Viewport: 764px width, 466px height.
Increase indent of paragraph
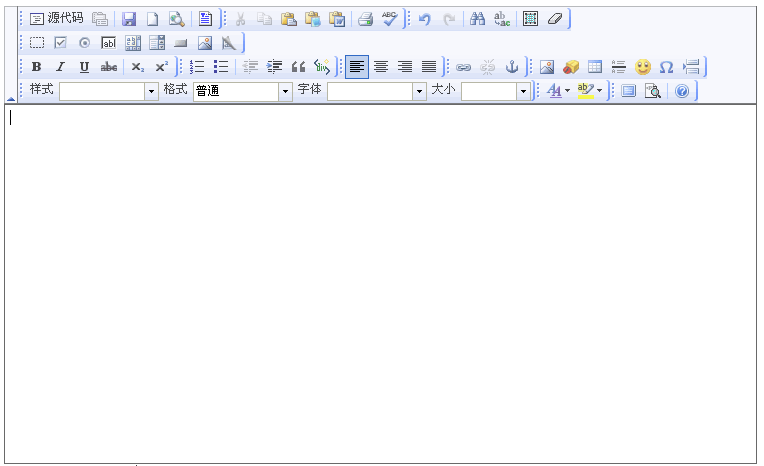click(274, 67)
